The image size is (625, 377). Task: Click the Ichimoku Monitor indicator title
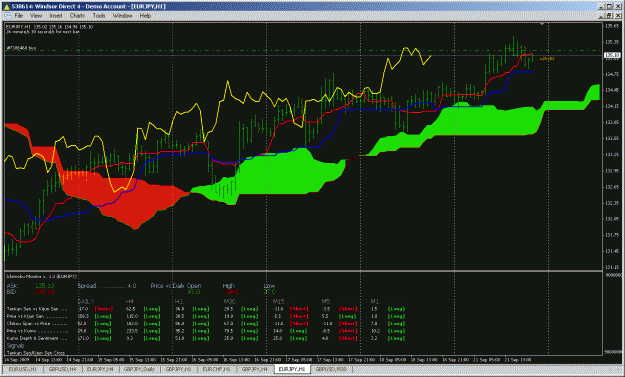[x=41, y=276]
